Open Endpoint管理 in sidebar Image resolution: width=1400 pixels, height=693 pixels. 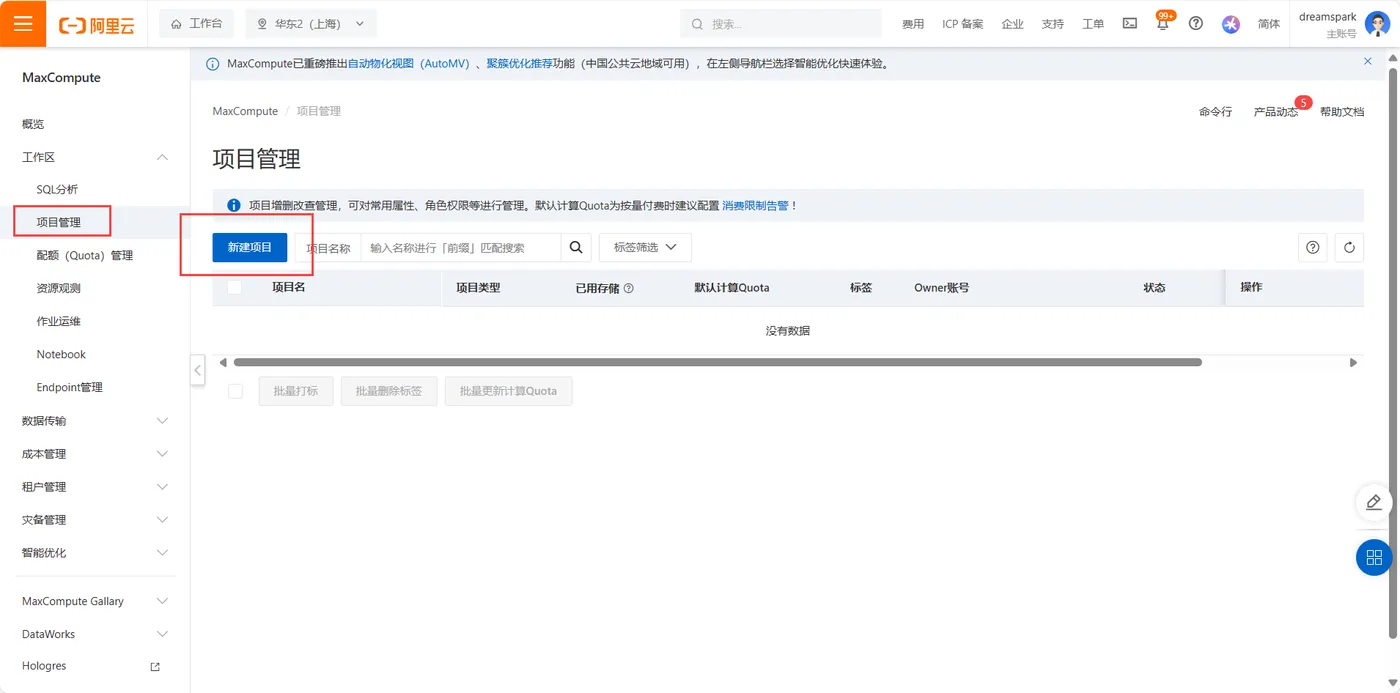[x=70, y=387]
